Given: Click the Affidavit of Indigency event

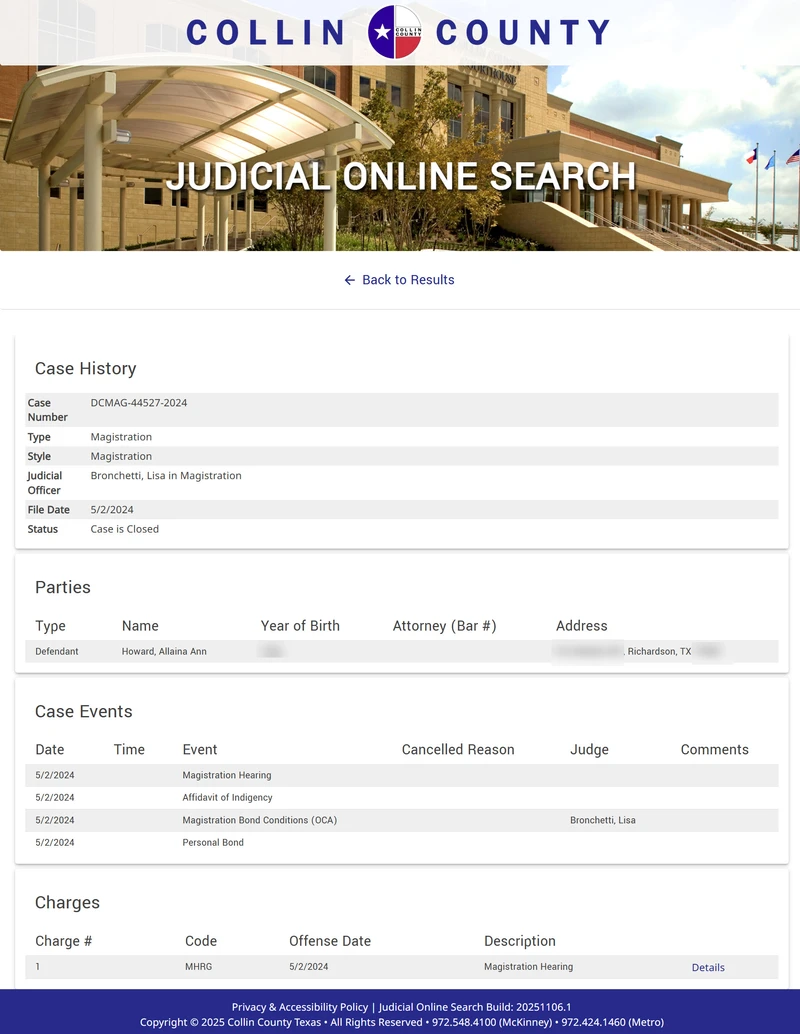Looking at the screenshot, I should point(226,797).
